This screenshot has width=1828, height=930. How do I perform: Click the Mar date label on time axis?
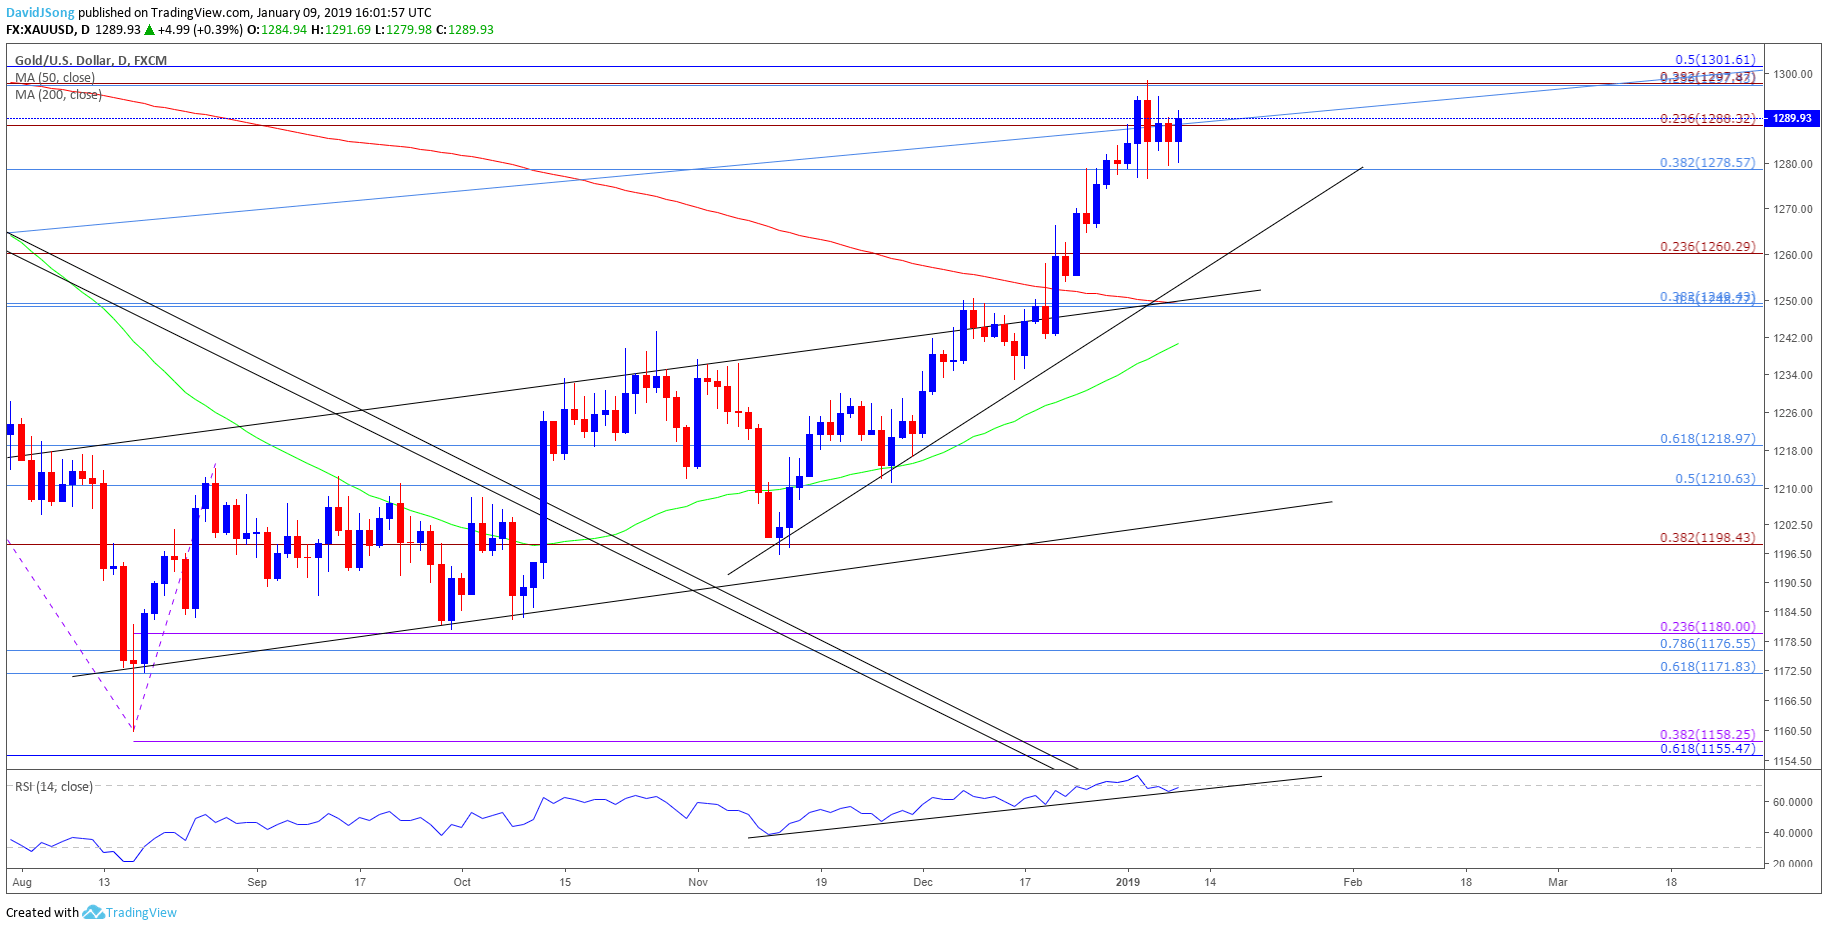1558,882
